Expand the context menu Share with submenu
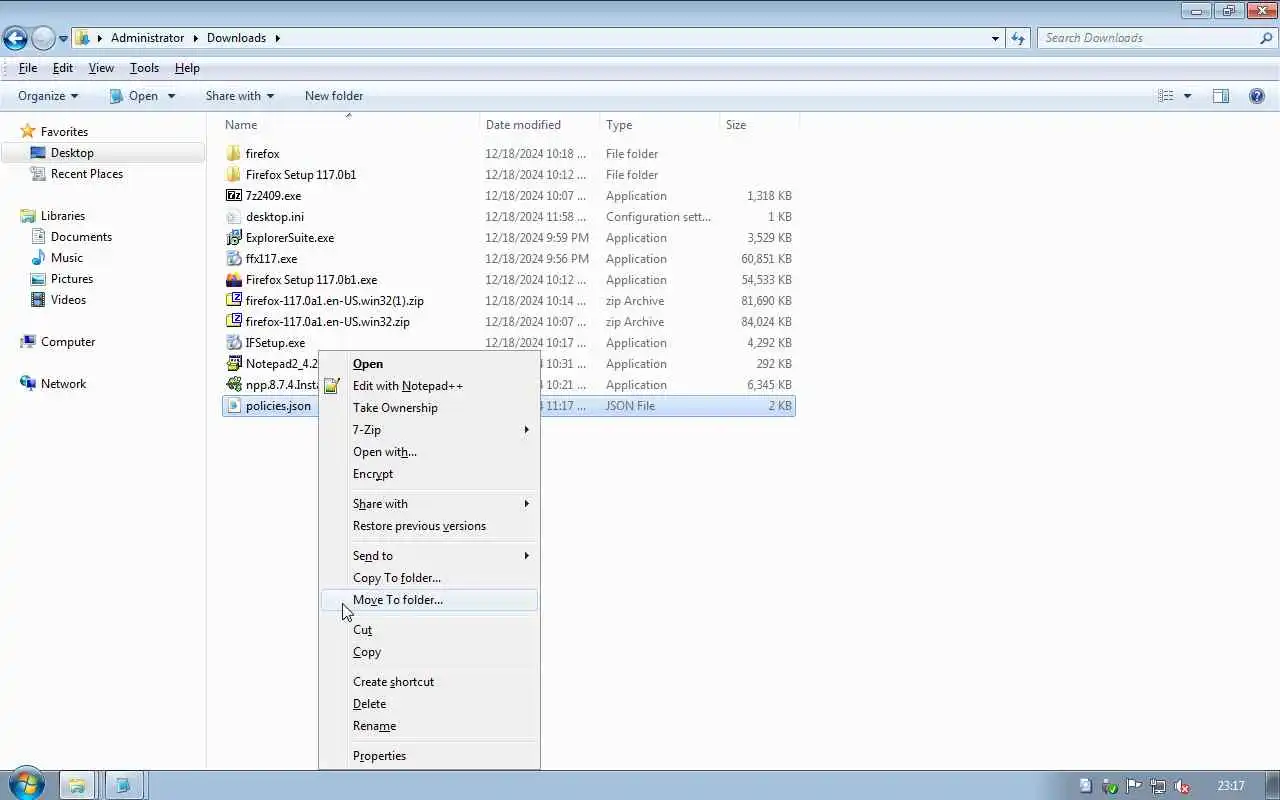1280x800 pixels. [429, 504]
